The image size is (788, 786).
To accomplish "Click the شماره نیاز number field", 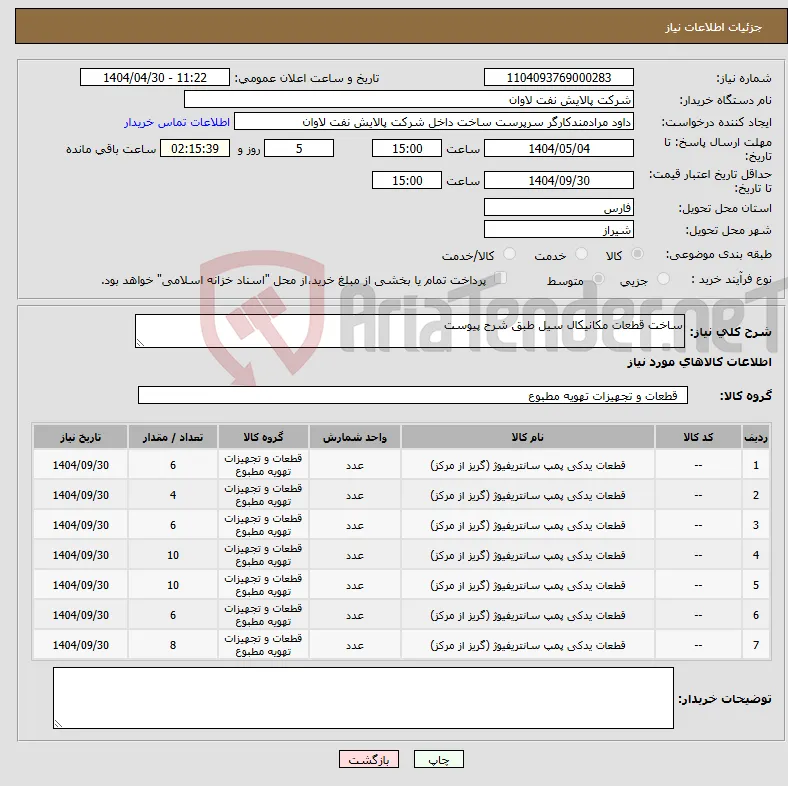I will (x=558, y=77).
